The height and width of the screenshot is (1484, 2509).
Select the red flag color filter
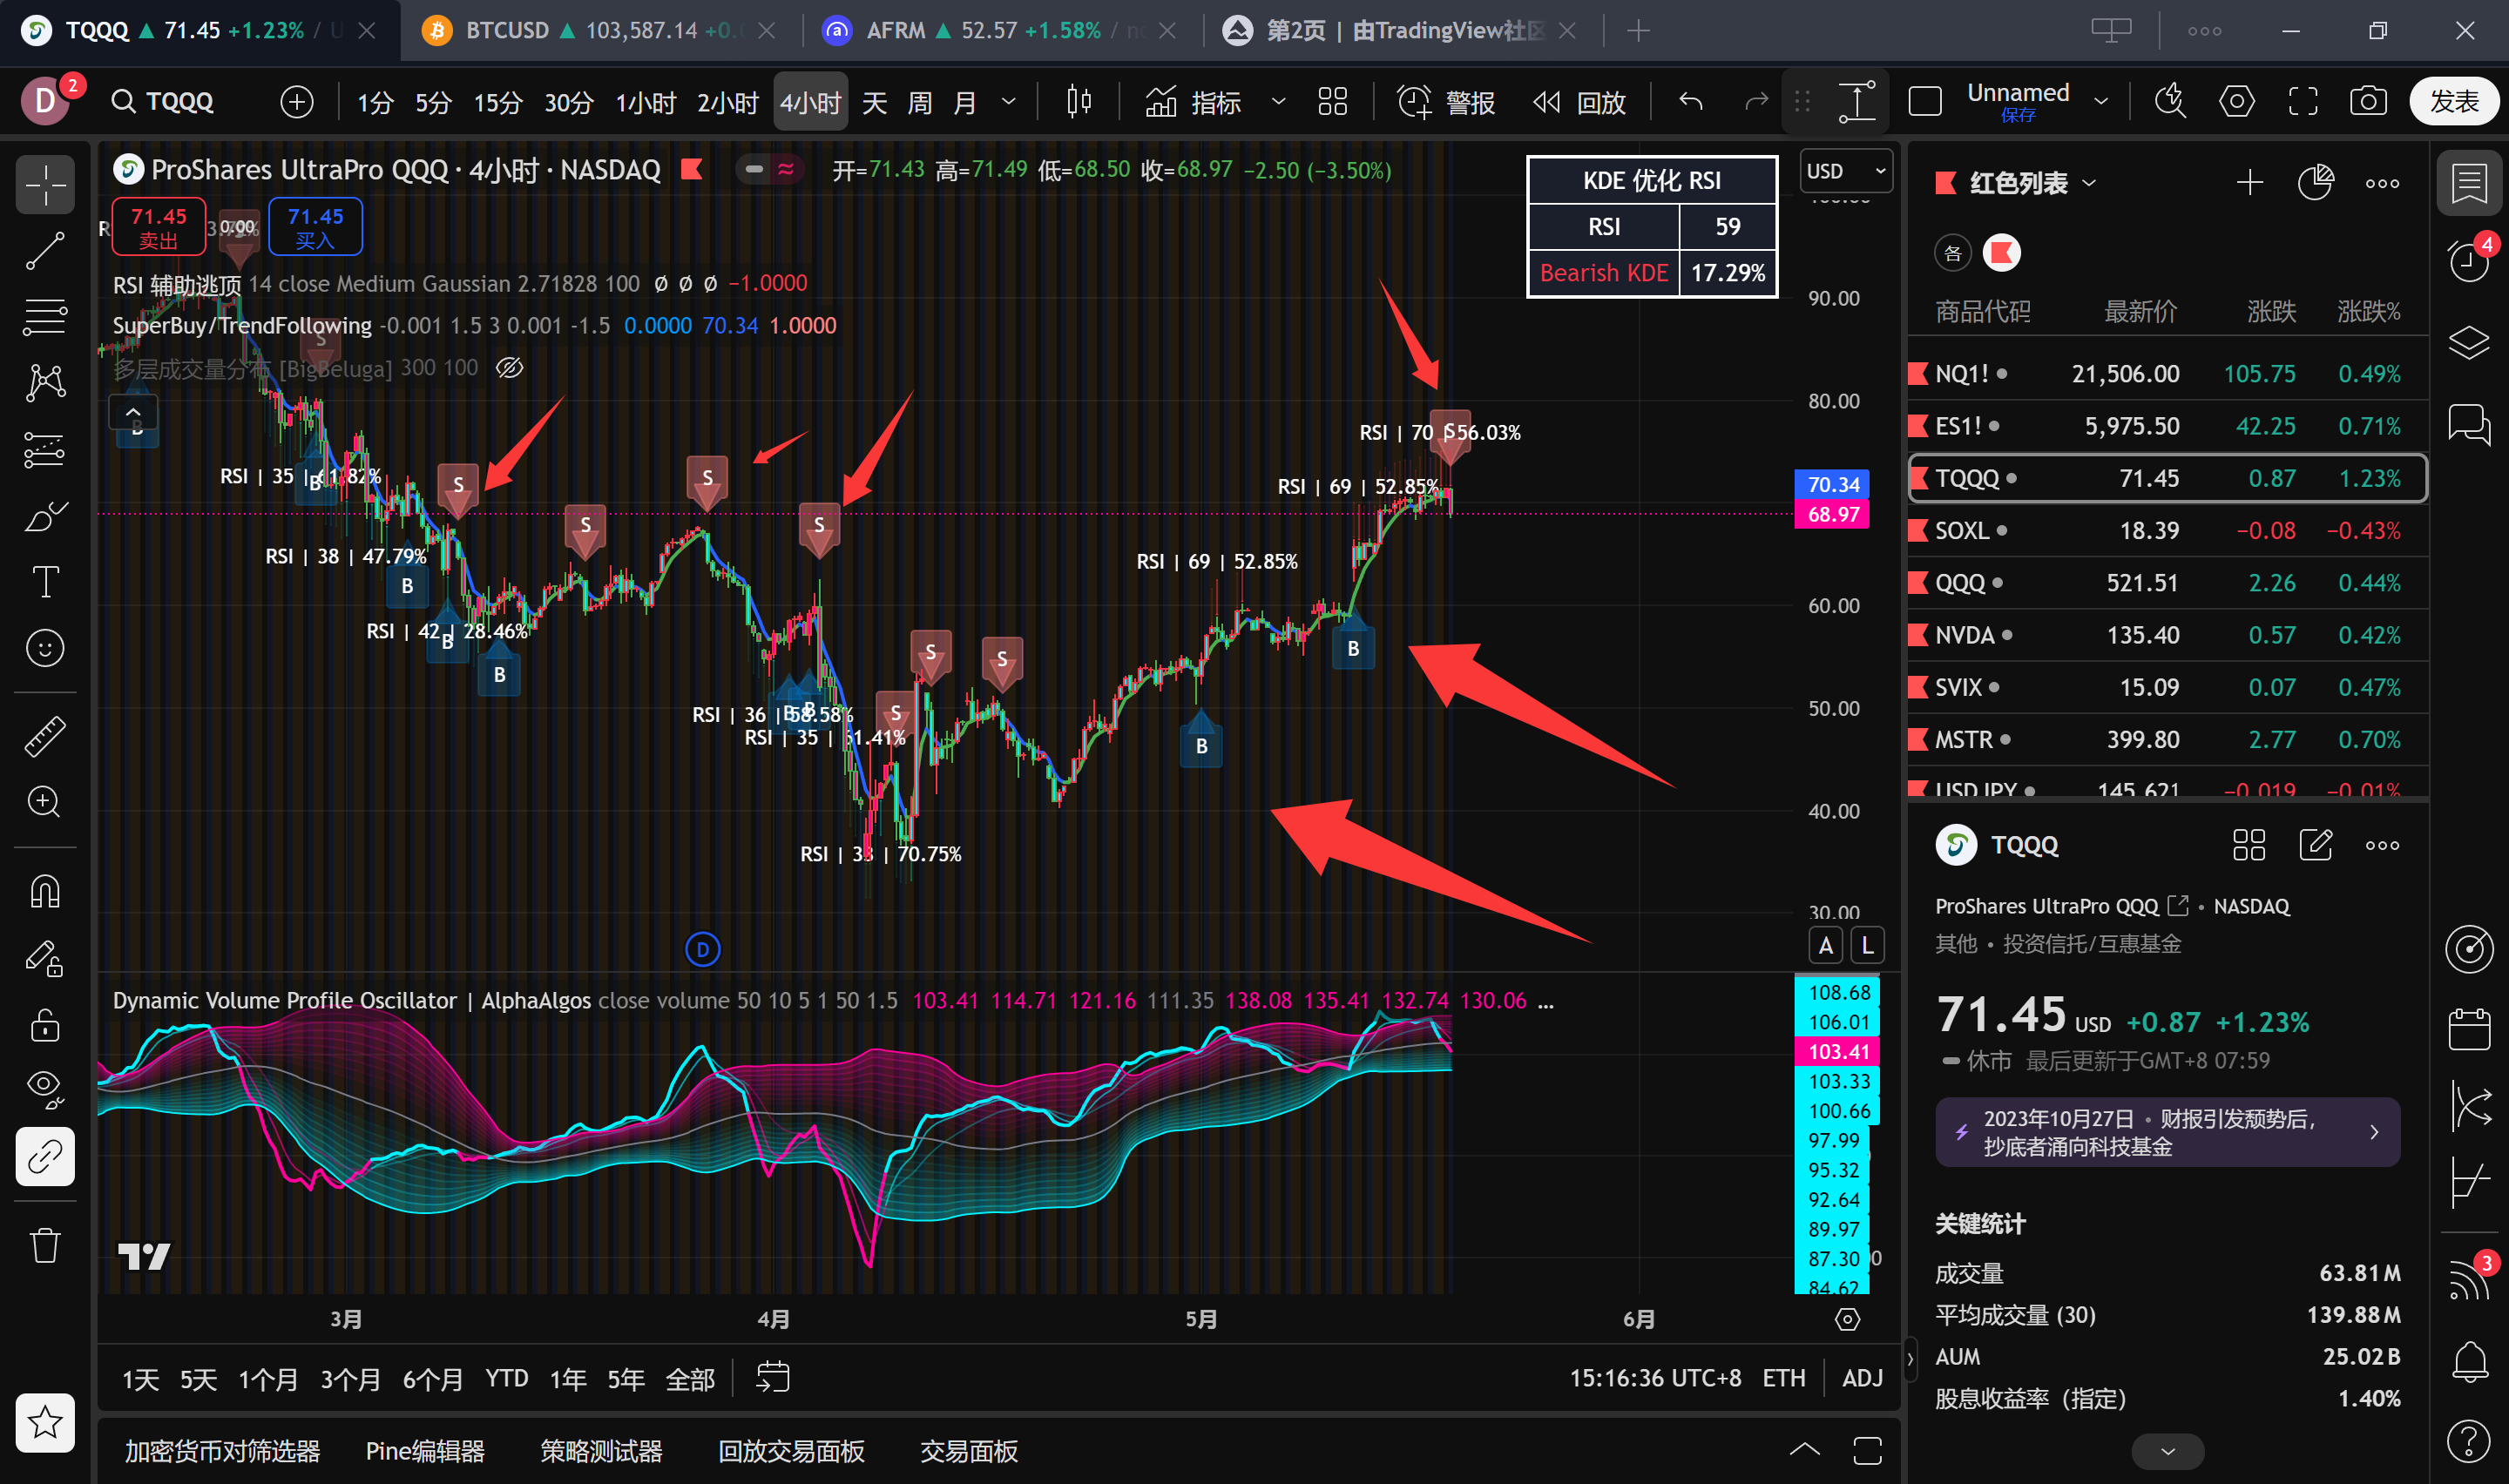point(2002,253)
